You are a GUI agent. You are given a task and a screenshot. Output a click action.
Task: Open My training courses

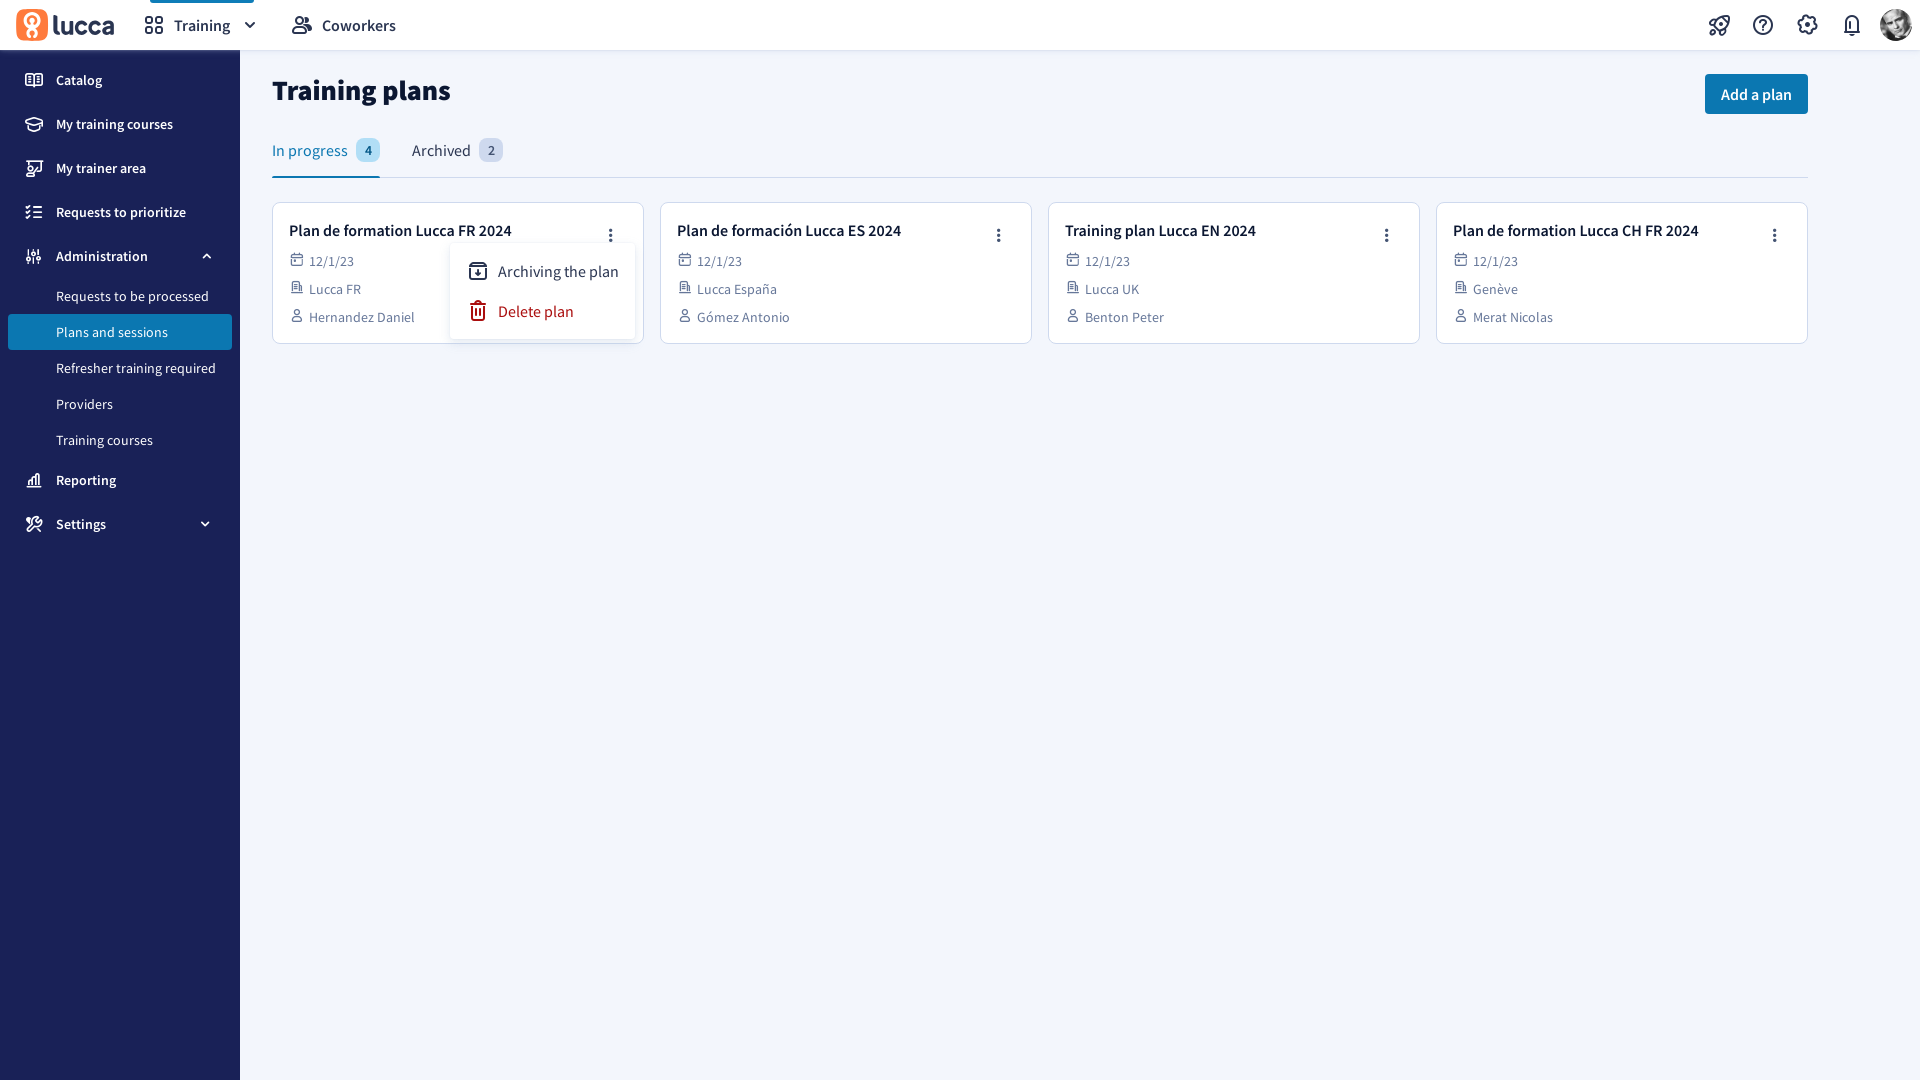coord(120,124)
